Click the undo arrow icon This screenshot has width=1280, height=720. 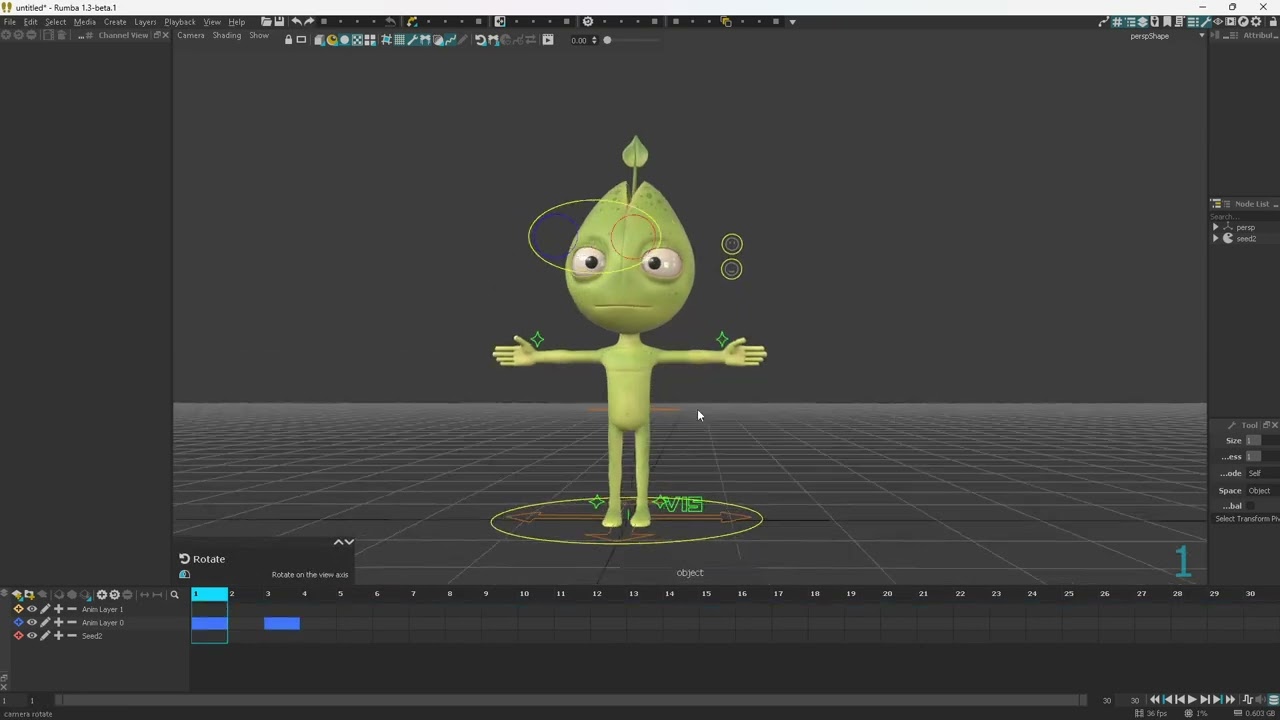point(296,21)
